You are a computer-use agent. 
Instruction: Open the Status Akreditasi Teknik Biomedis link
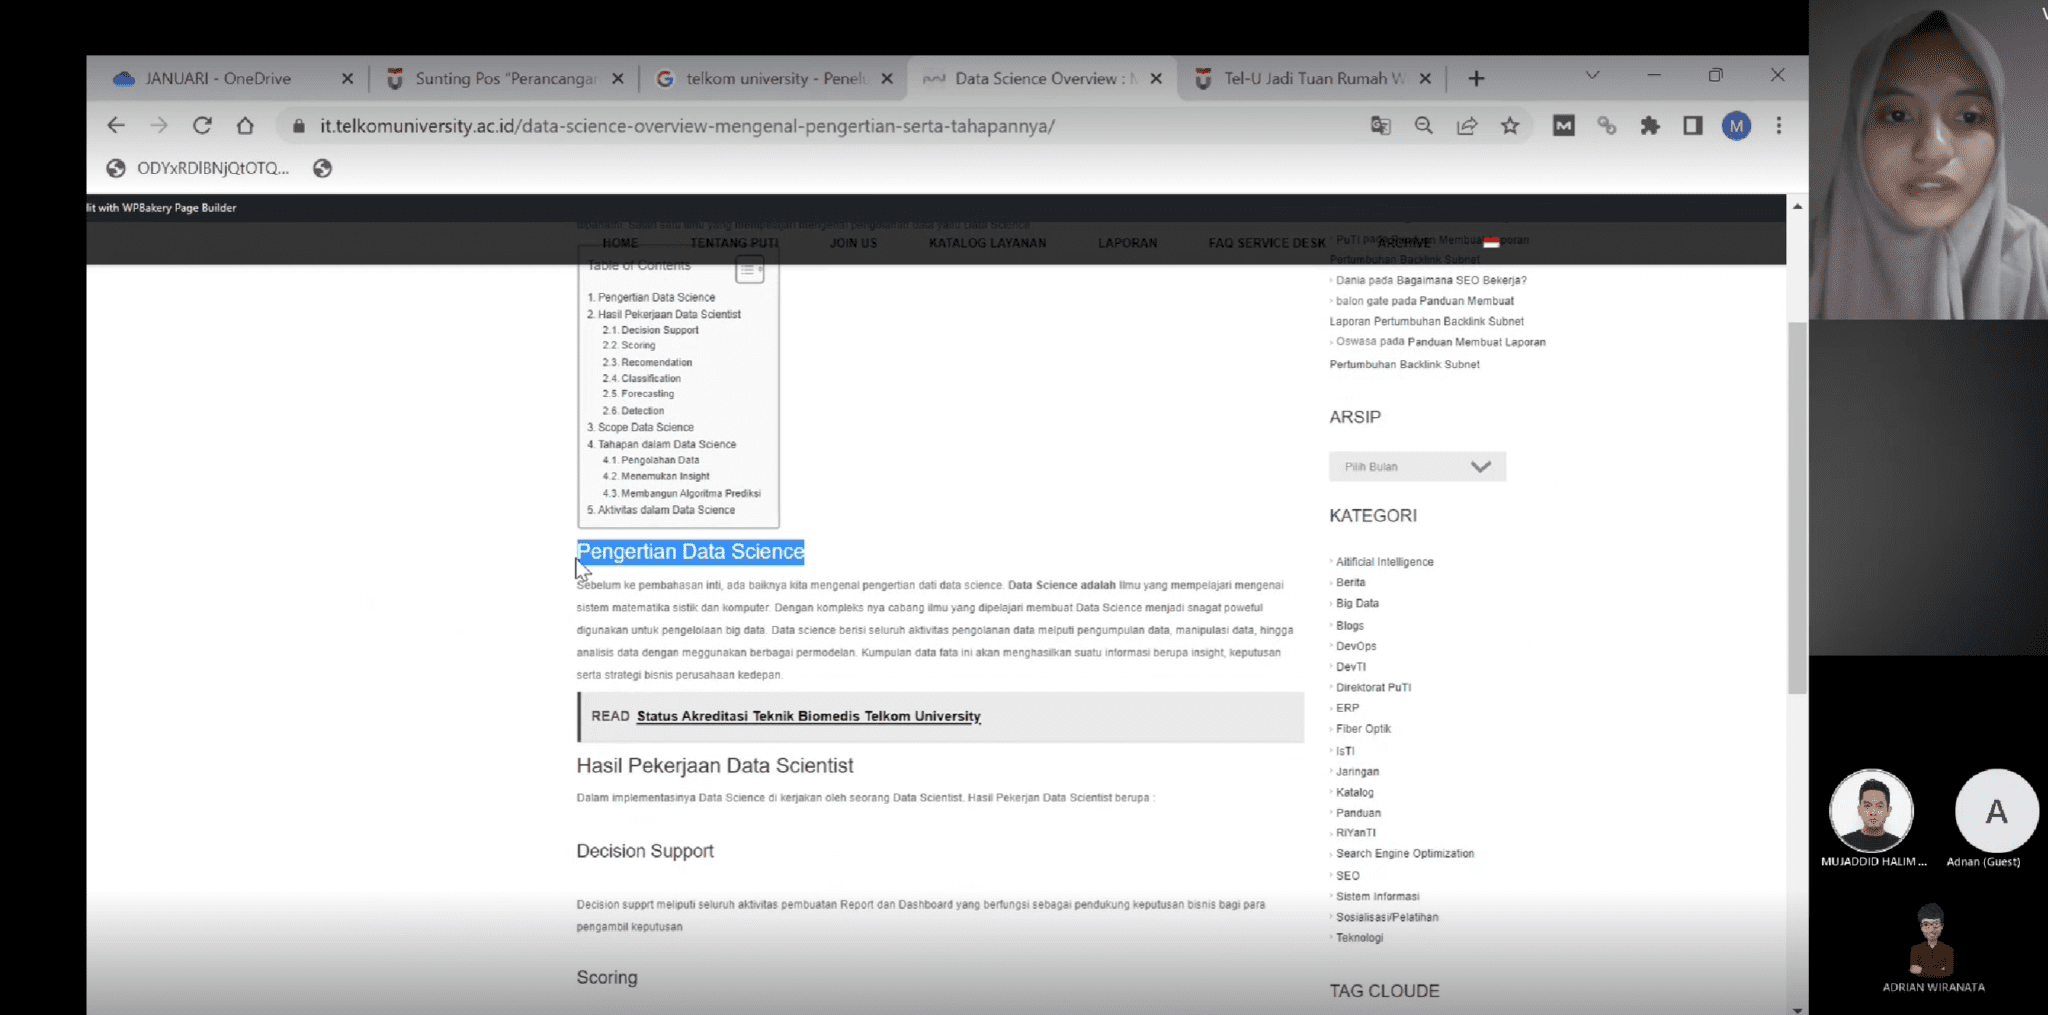click(808, 716)
